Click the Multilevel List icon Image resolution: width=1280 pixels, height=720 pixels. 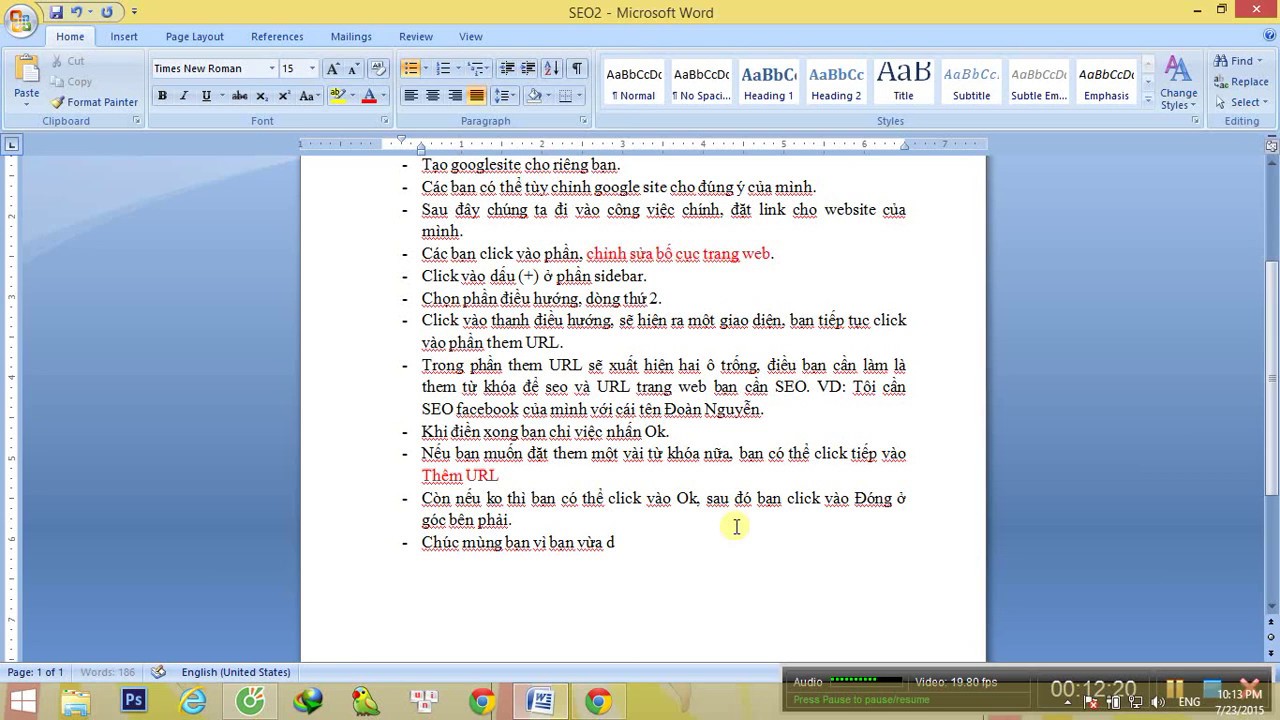pos(476,68)
